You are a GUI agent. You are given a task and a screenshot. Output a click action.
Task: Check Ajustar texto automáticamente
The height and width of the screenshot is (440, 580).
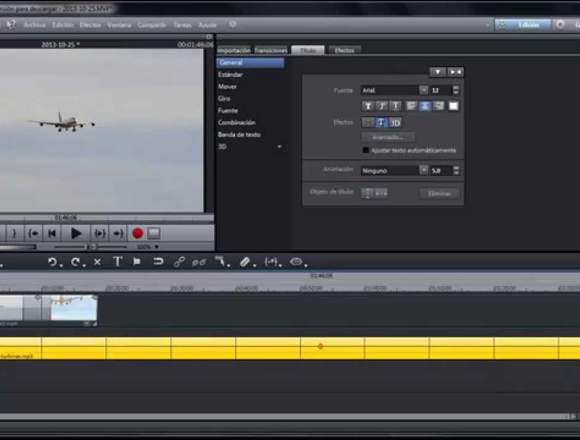366,150
